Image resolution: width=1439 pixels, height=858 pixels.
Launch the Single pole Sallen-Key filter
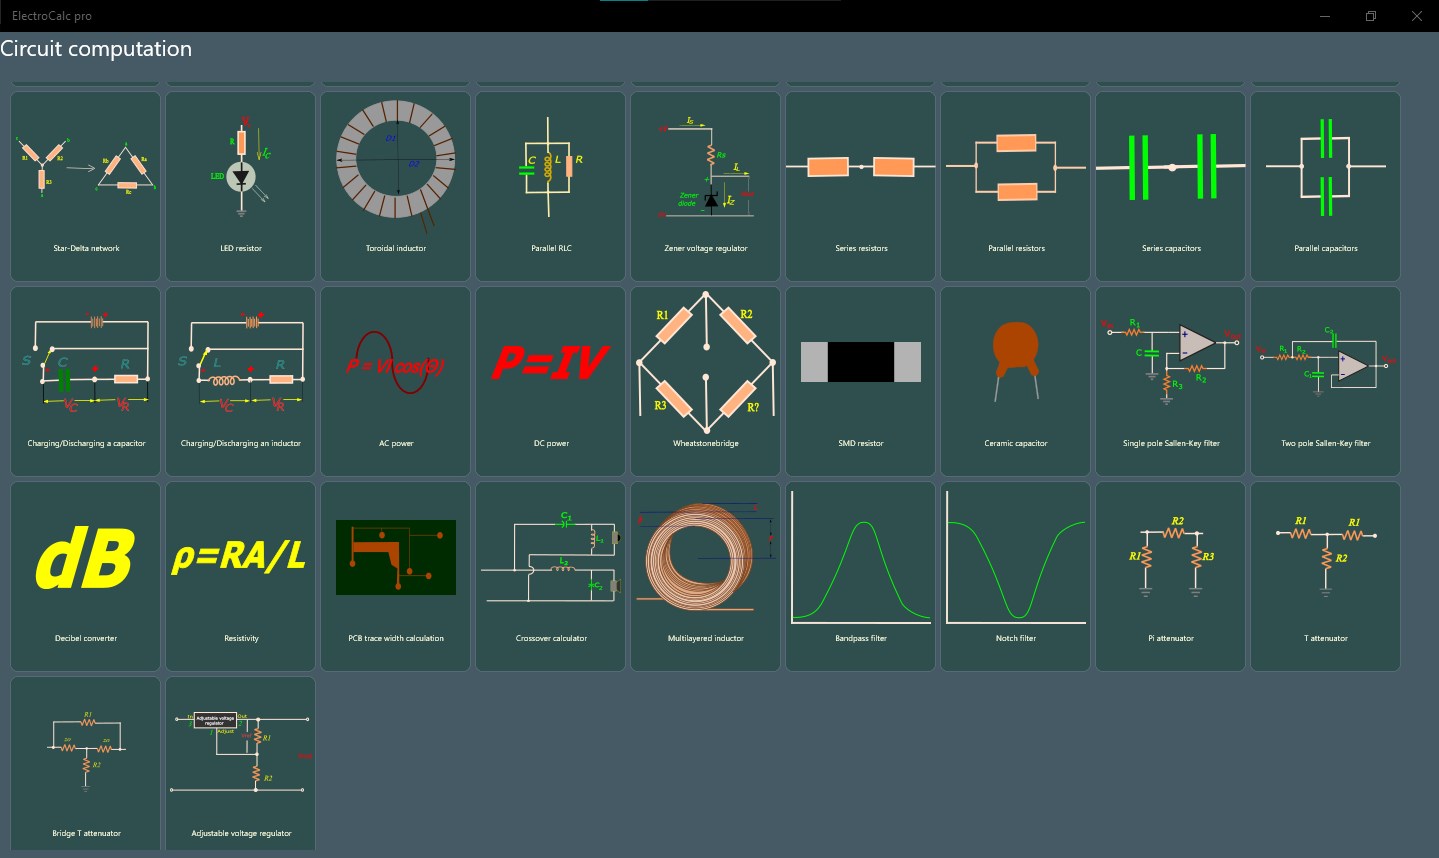click(1170, 380)
